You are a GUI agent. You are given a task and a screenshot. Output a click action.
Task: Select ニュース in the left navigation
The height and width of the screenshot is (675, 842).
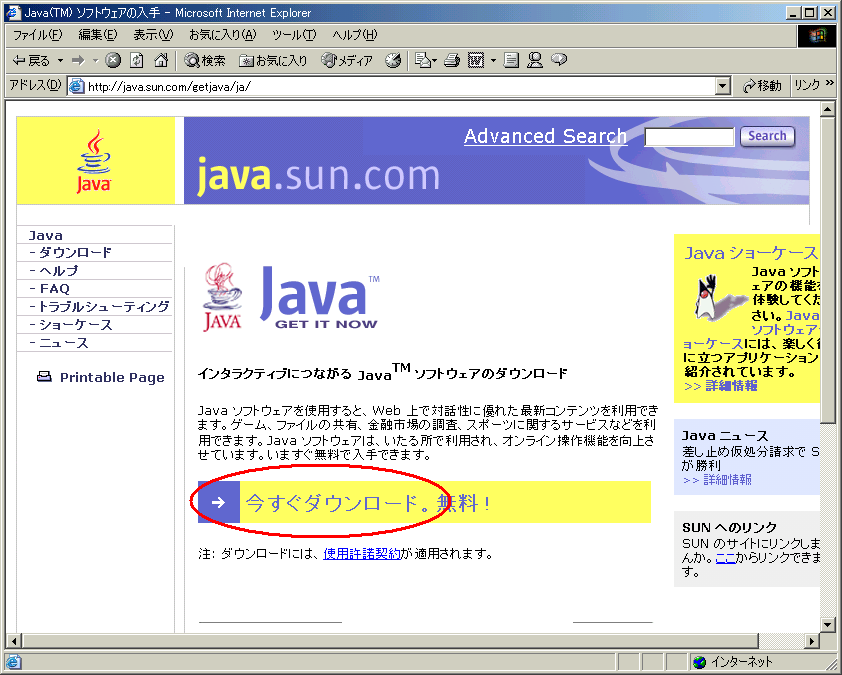pos(63,343)
